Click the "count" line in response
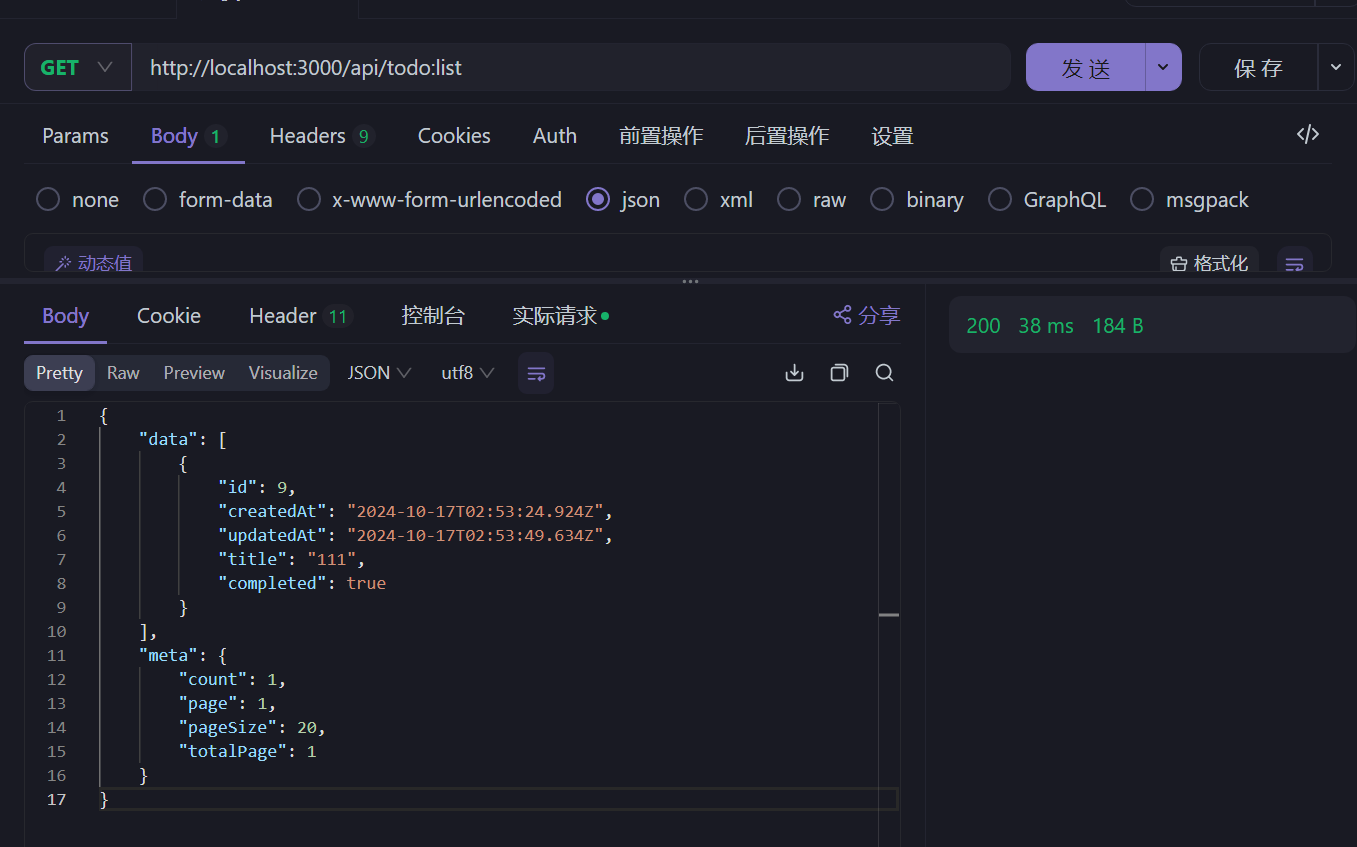 click(x=232, y=679)
